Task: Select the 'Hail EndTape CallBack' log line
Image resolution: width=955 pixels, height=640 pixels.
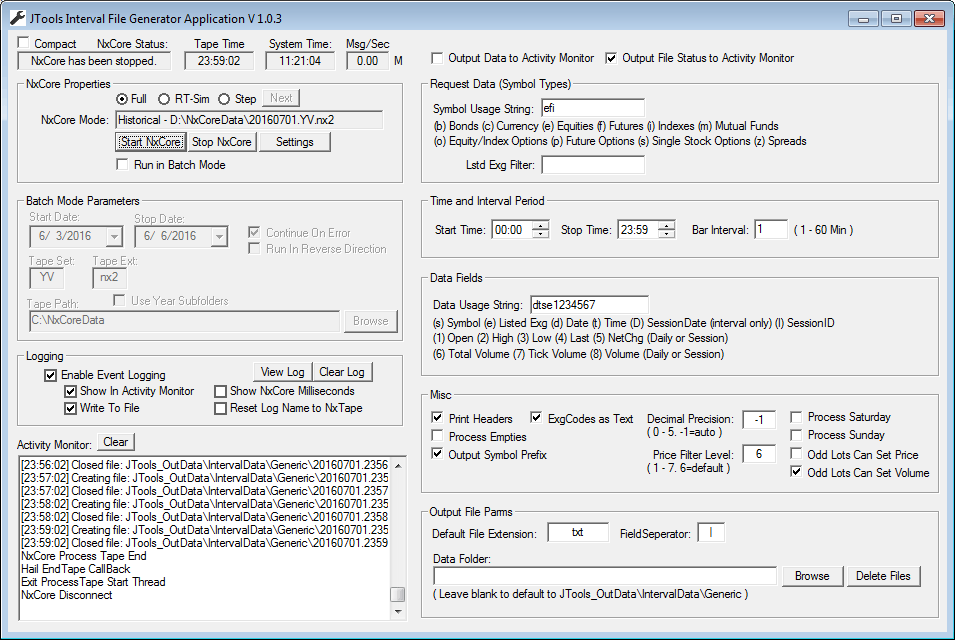Action: coord(76,569)
